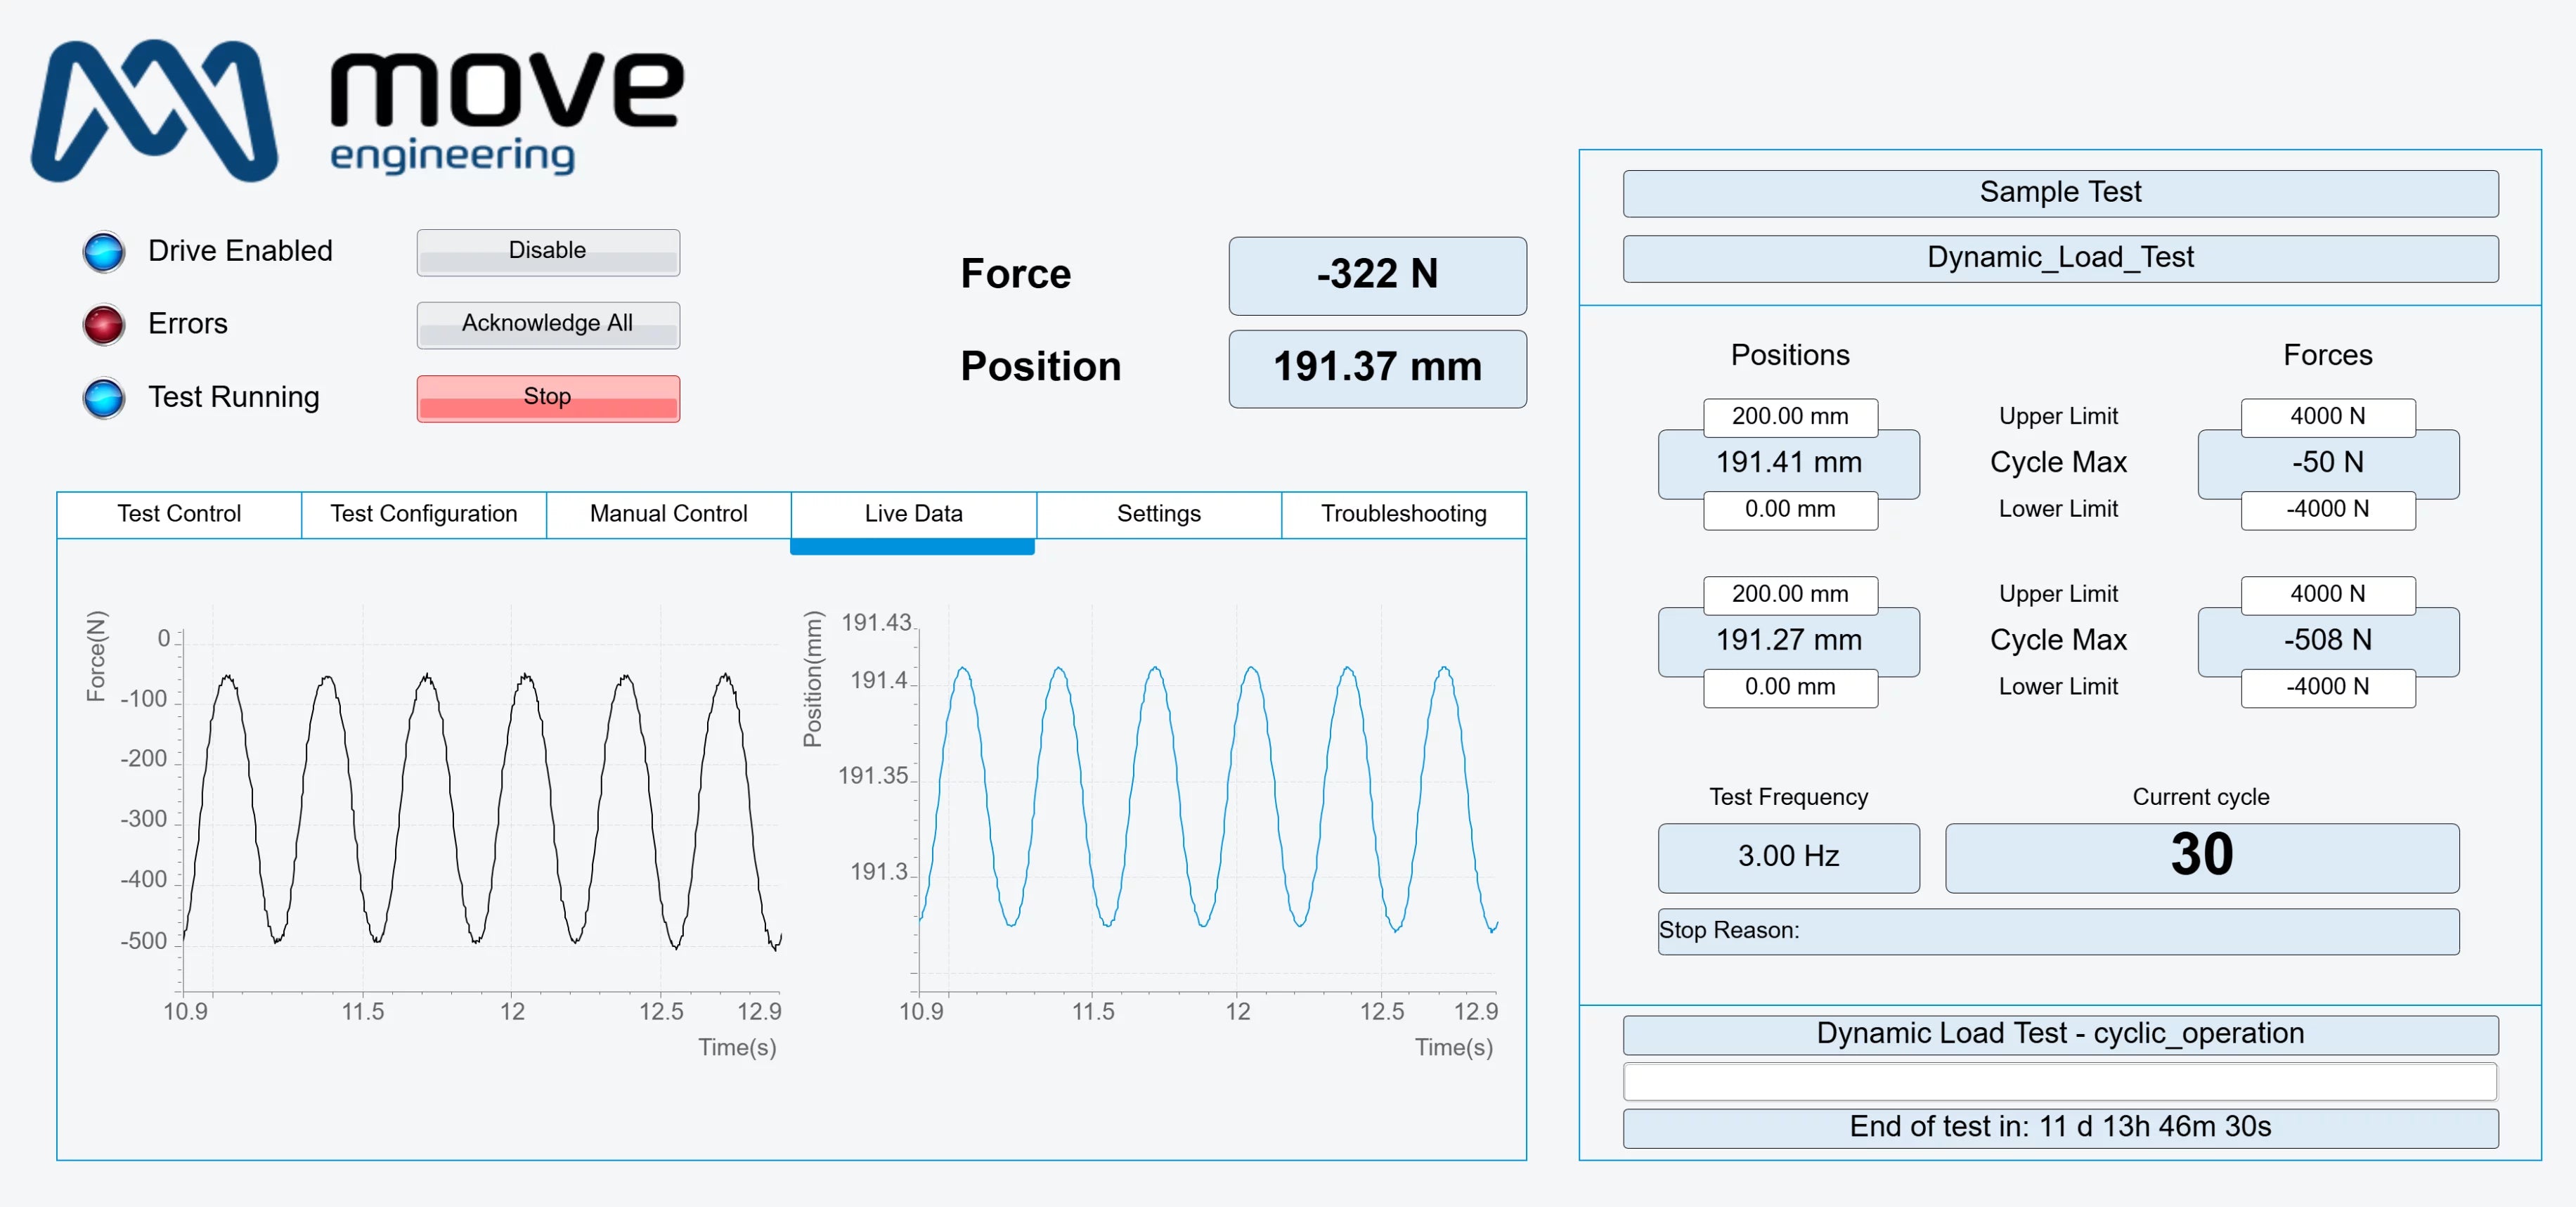Click the Move Engineering logo
Image resolution: width=2576 pixels, height=1207 pixels.
click(x=357, y=111)
